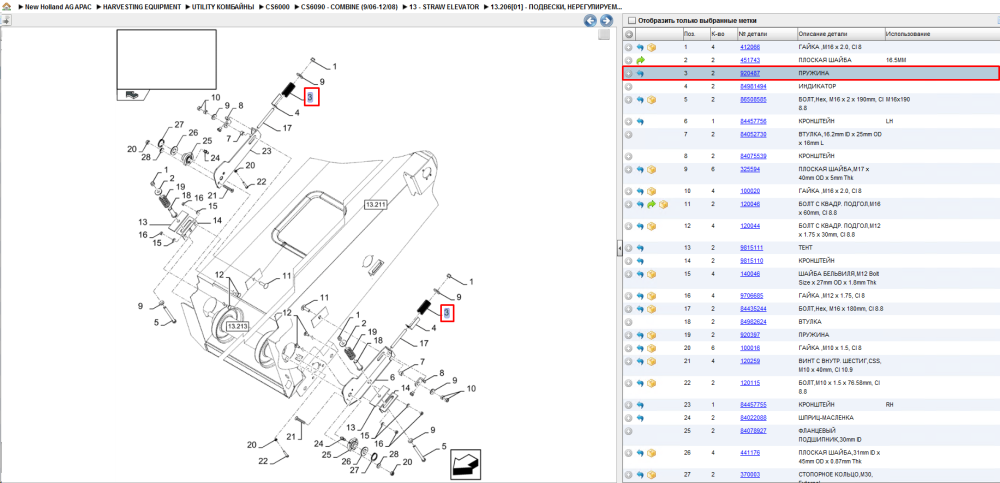1000x483 pixels.
Task: Click the next figure arrow
Action: 606,21
